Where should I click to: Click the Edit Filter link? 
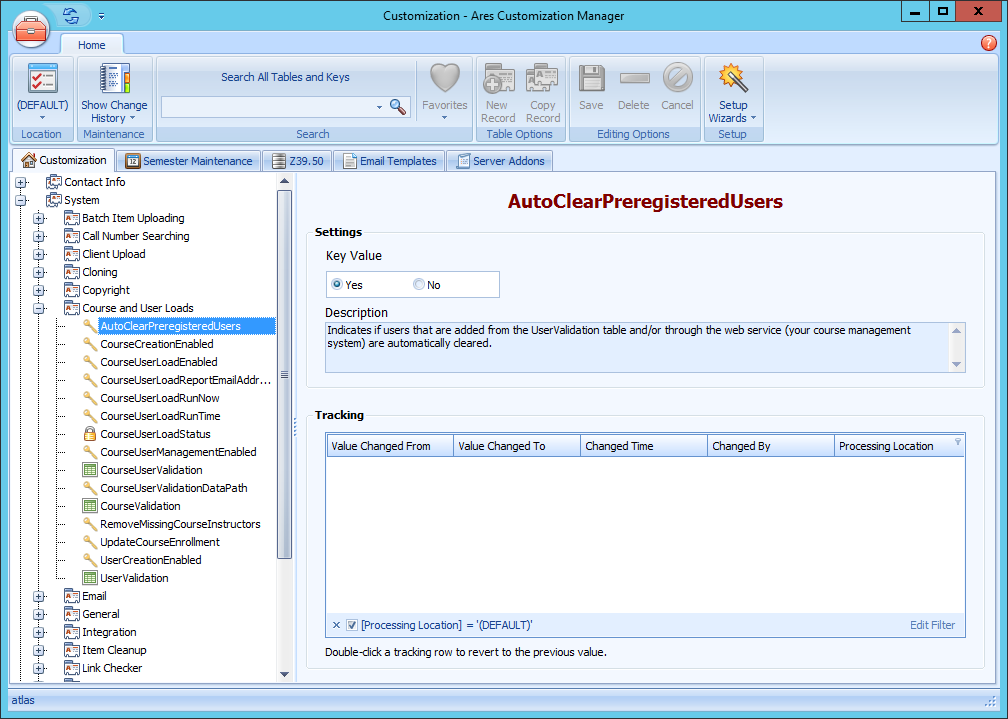click(x=931, y=625)
